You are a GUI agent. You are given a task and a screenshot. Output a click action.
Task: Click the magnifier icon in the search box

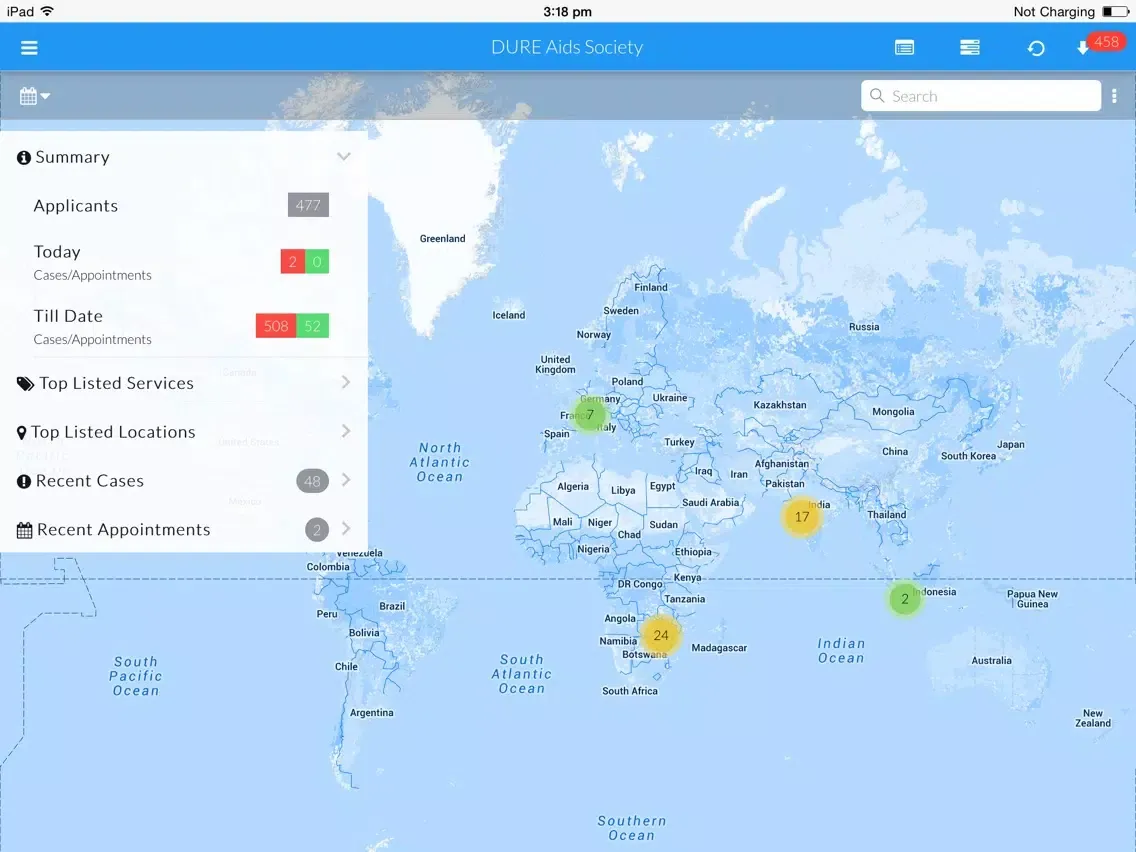[877, 96]
